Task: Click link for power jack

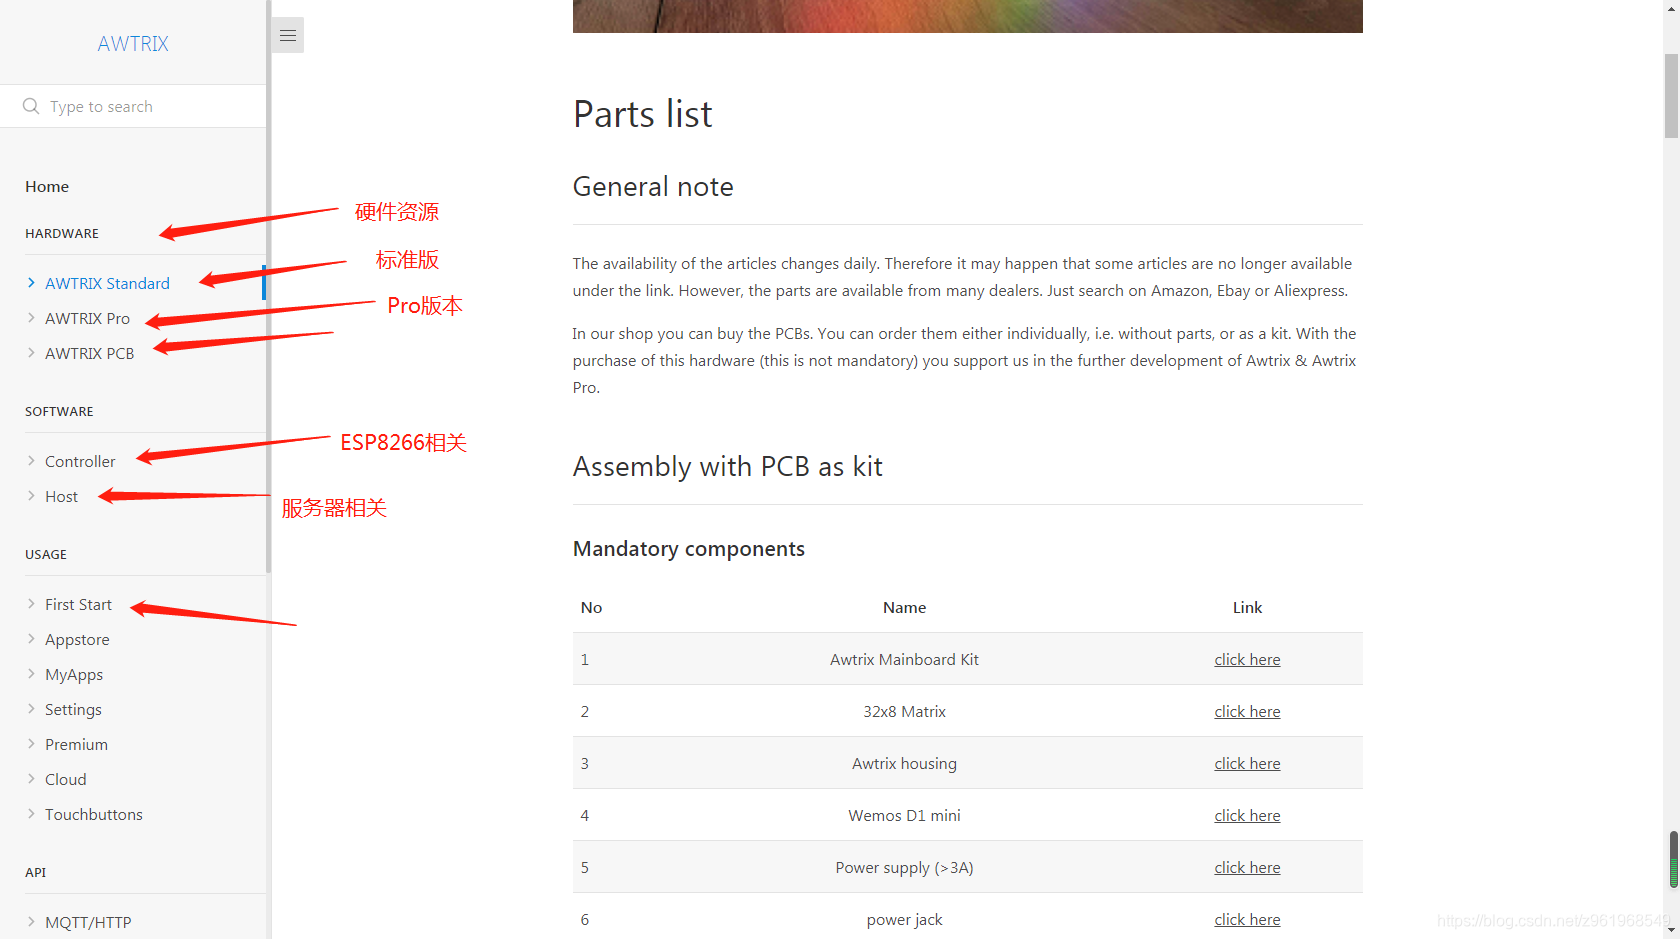Action: (1247, 919)
